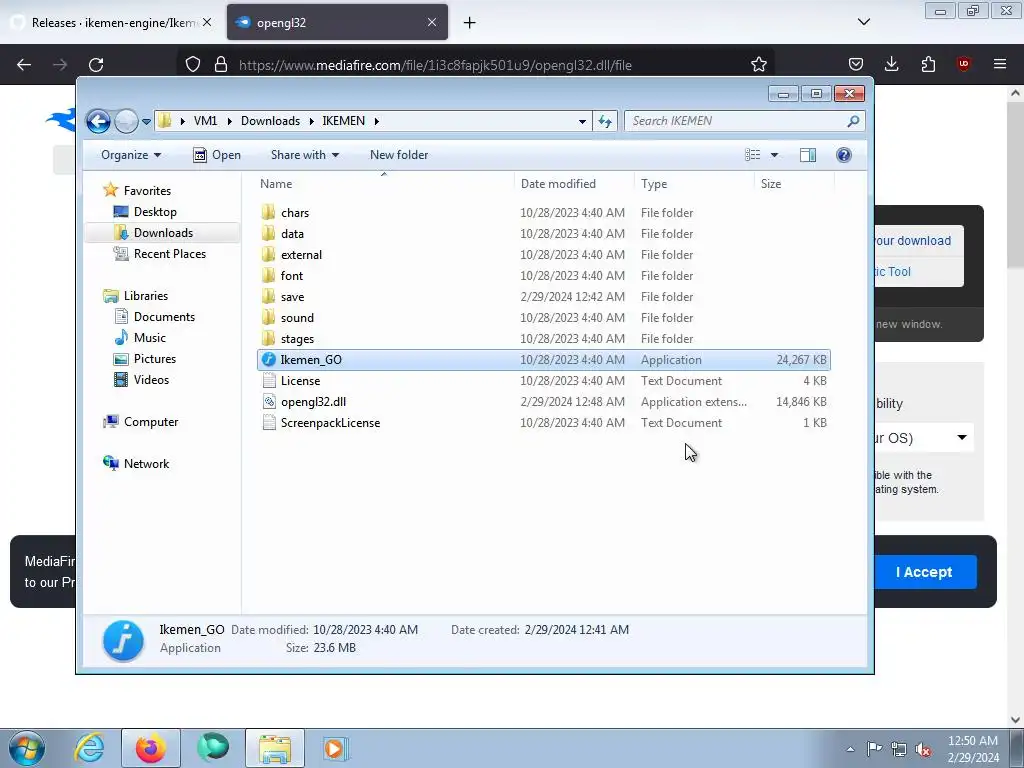Select Libraries in the navigation pane
This screenshot has width=1024, height=768.
pyautogui.click(x=146, y=296)
